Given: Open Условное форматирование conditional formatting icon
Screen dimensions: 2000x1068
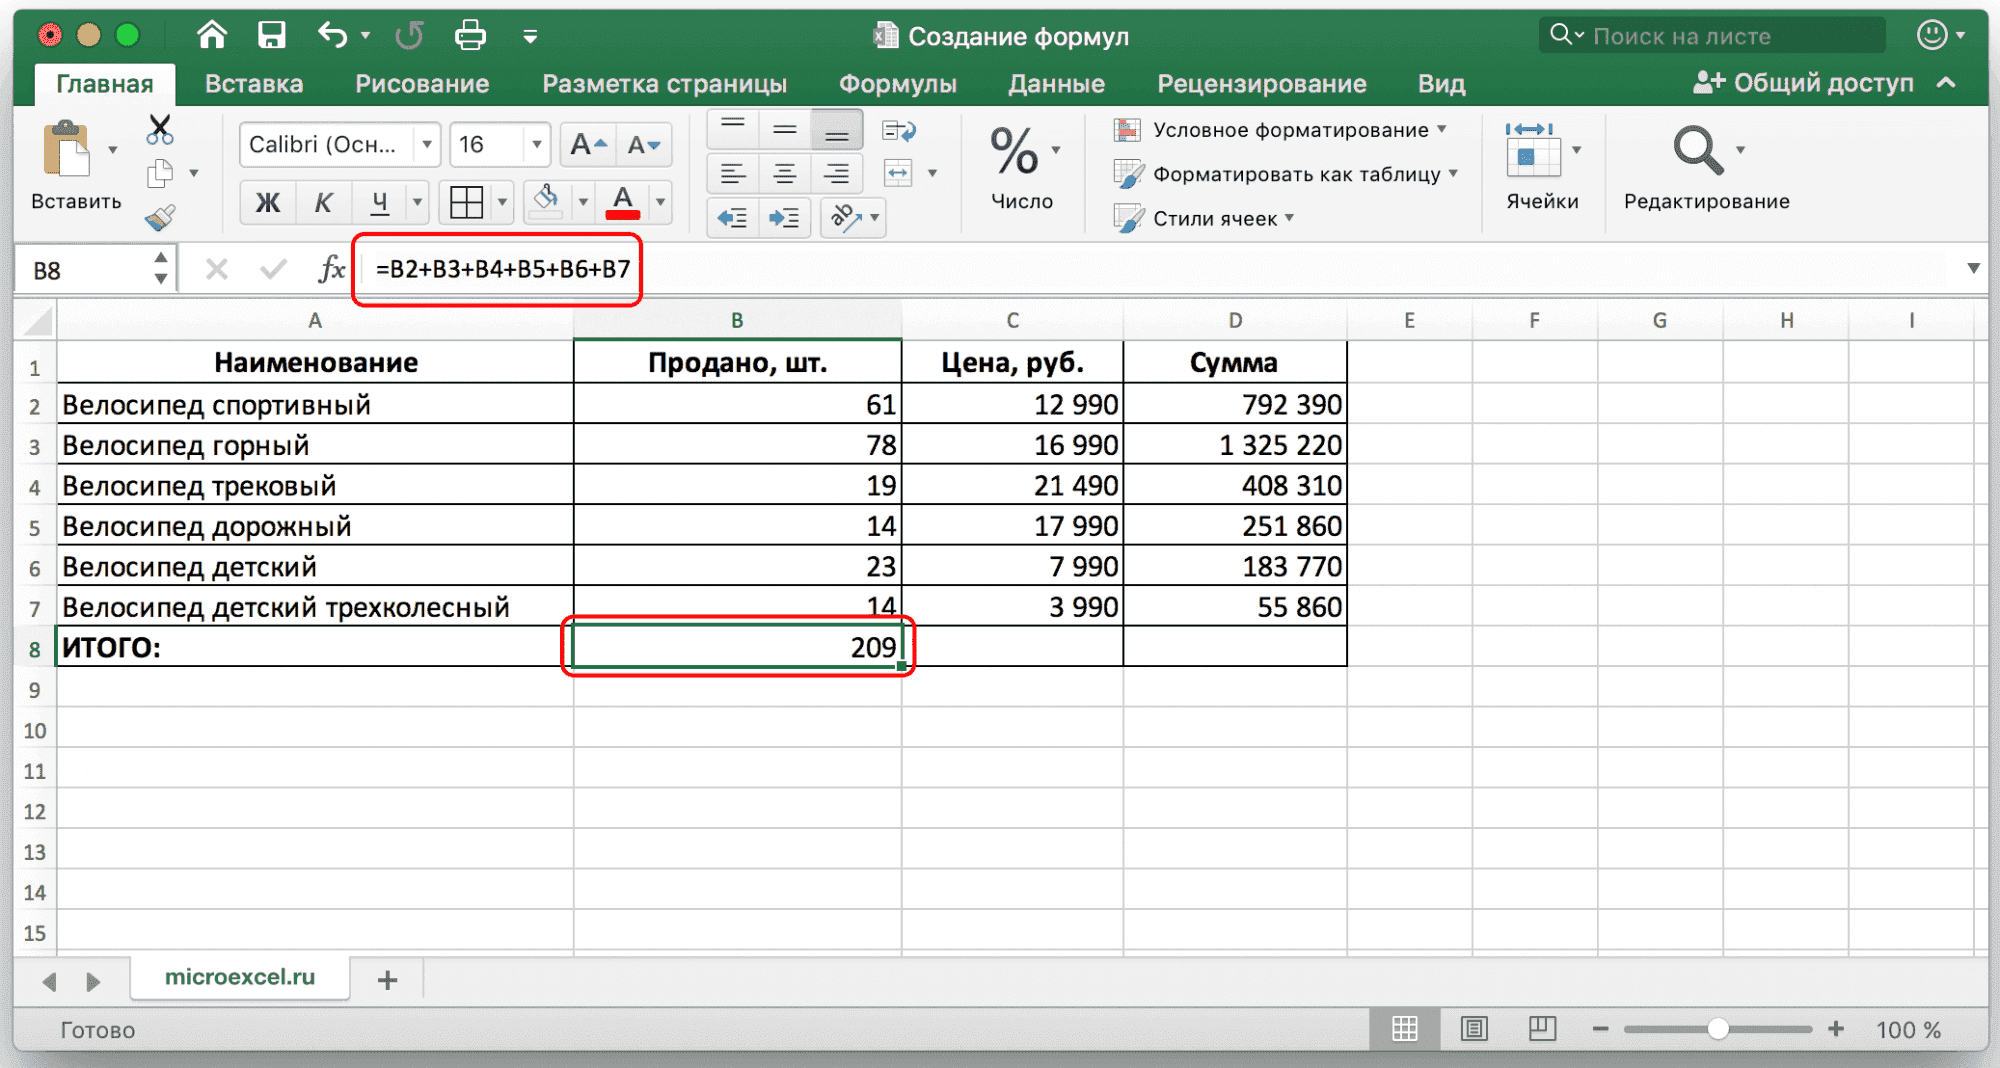Looking at the screenshot, I should 1128,129.
